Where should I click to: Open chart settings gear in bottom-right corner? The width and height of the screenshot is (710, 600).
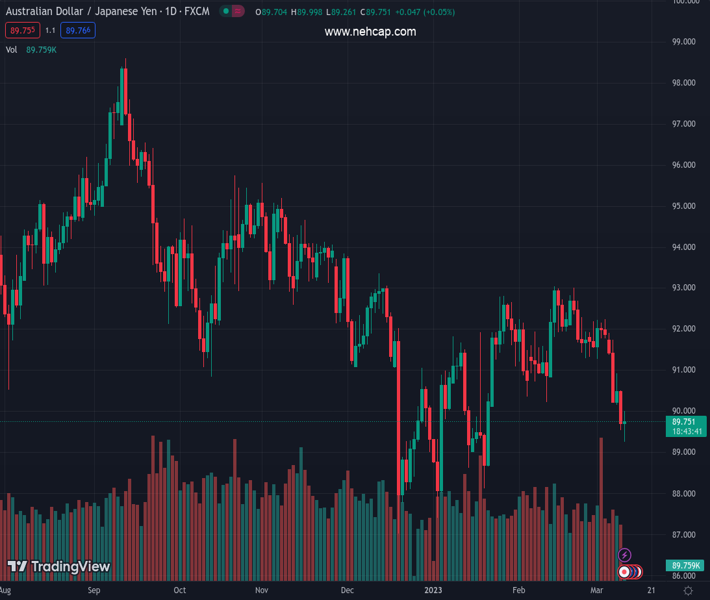pyautogui.click(x=688, y=591)
